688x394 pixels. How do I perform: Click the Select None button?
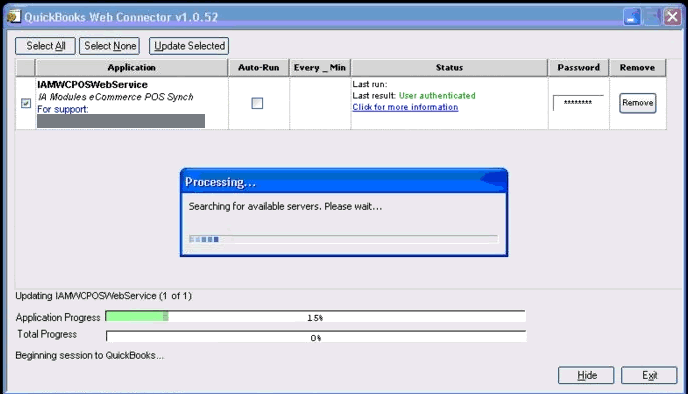110,46
